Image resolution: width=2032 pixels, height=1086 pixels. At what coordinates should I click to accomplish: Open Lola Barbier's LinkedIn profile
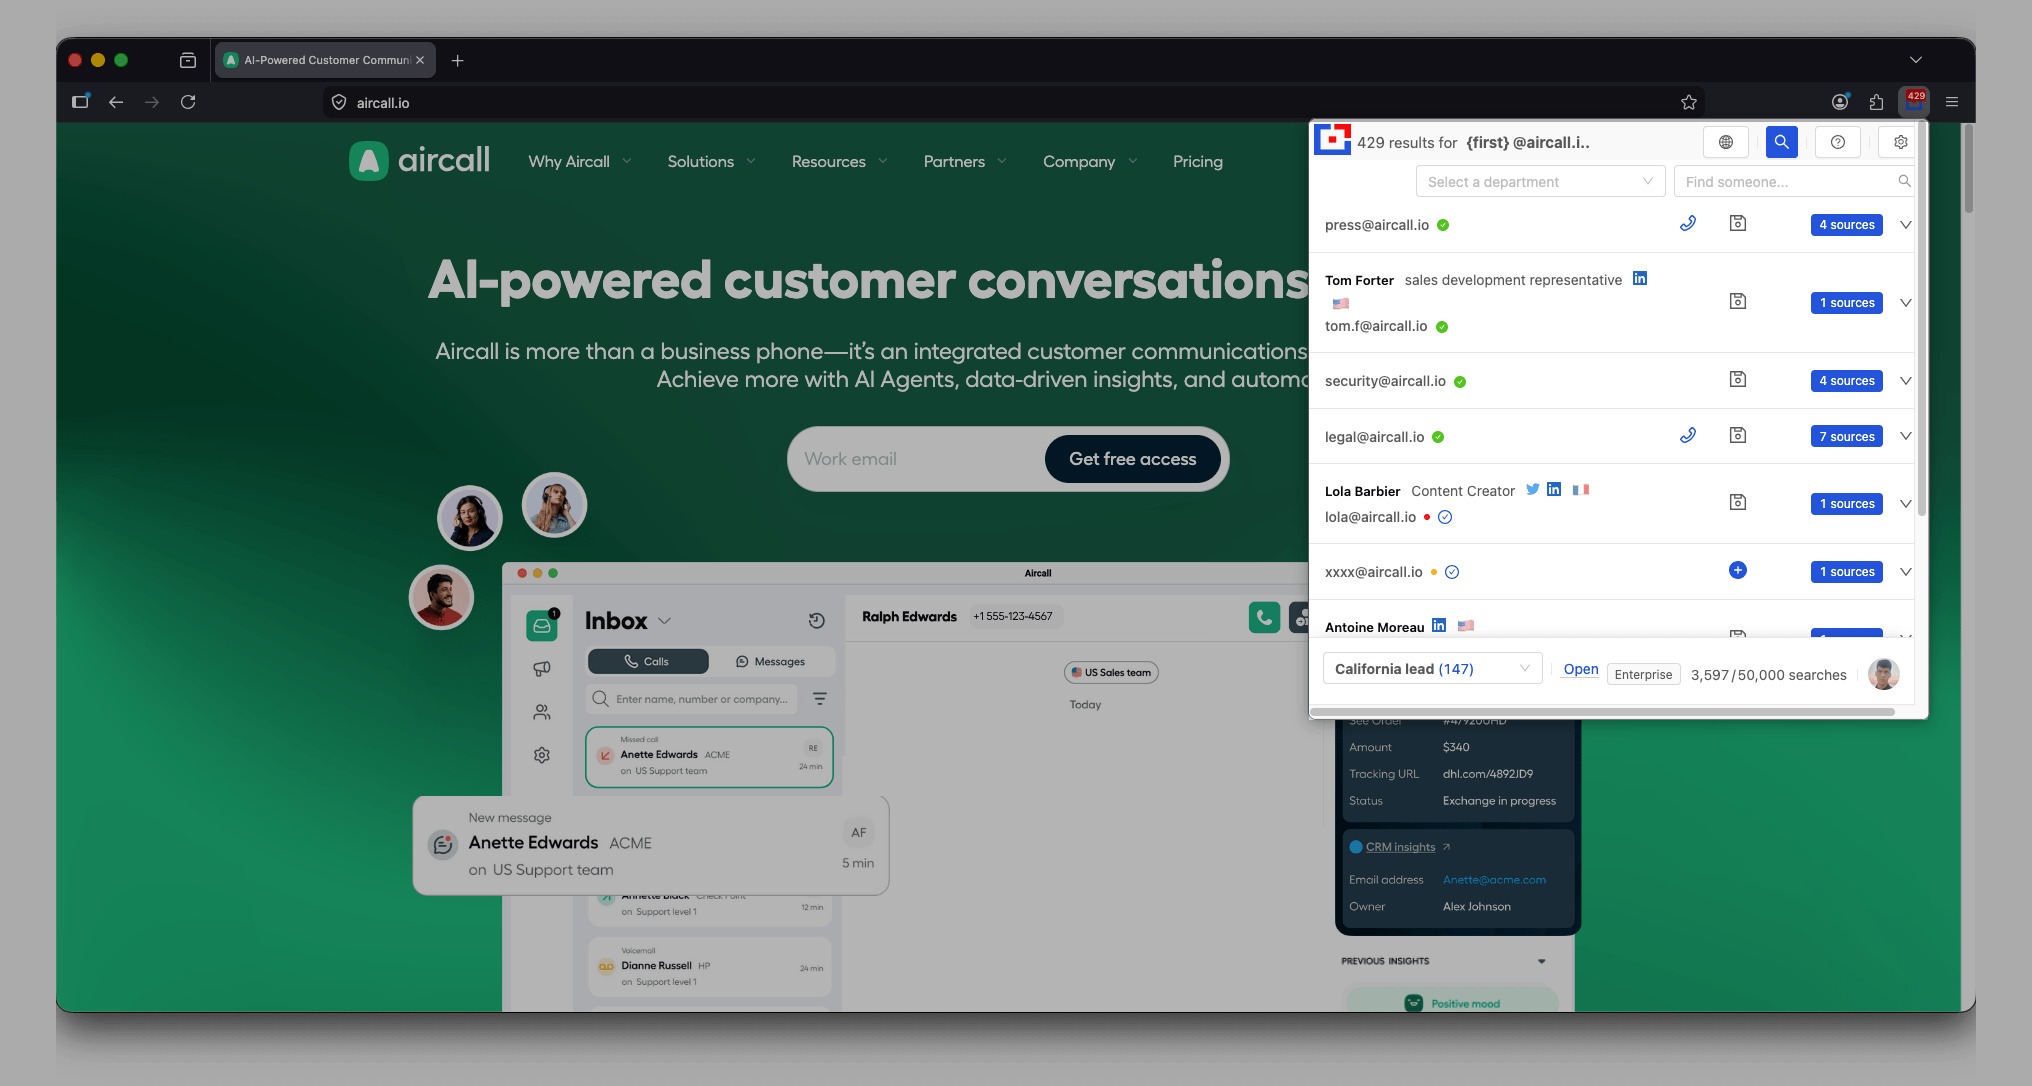click(x=1554, y=489)
